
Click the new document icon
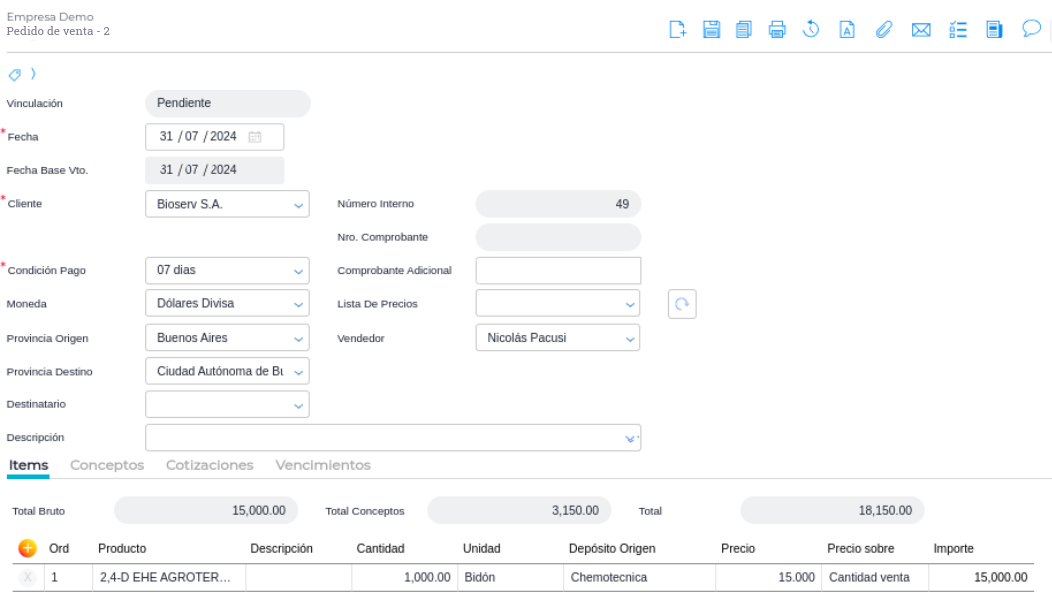click(678, 30)
